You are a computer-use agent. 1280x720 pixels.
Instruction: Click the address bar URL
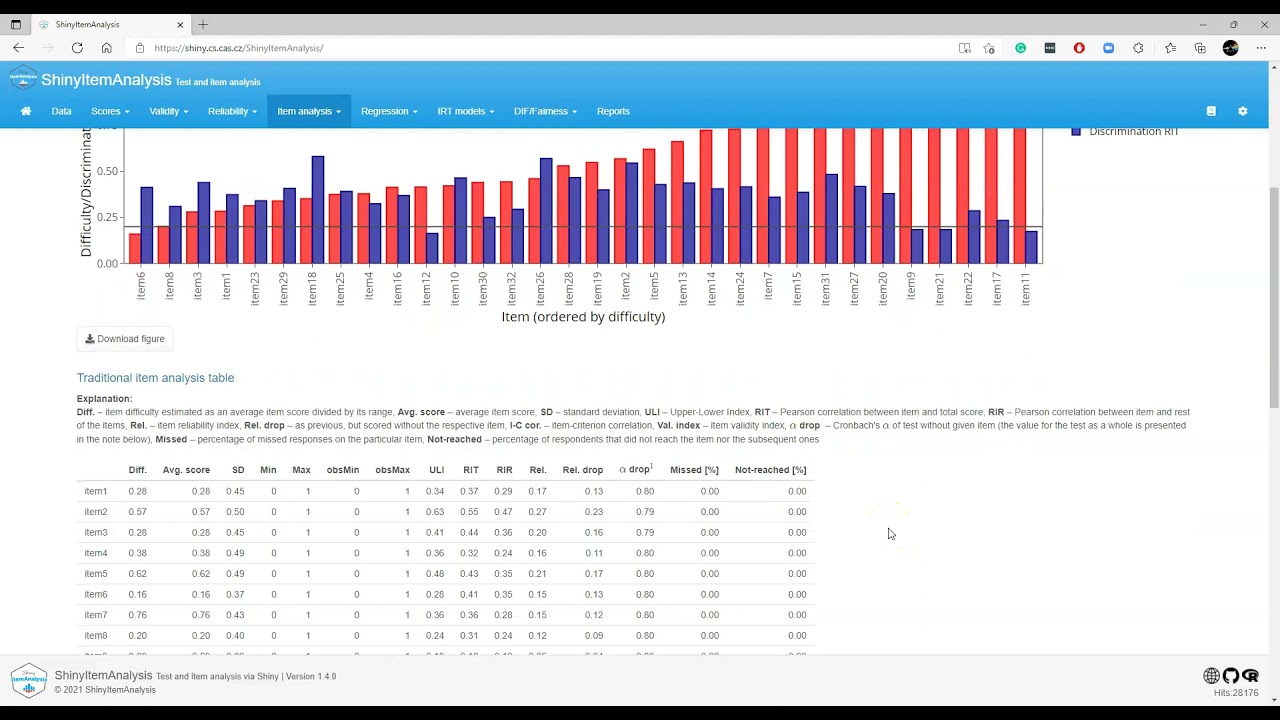tap(238, 48)
